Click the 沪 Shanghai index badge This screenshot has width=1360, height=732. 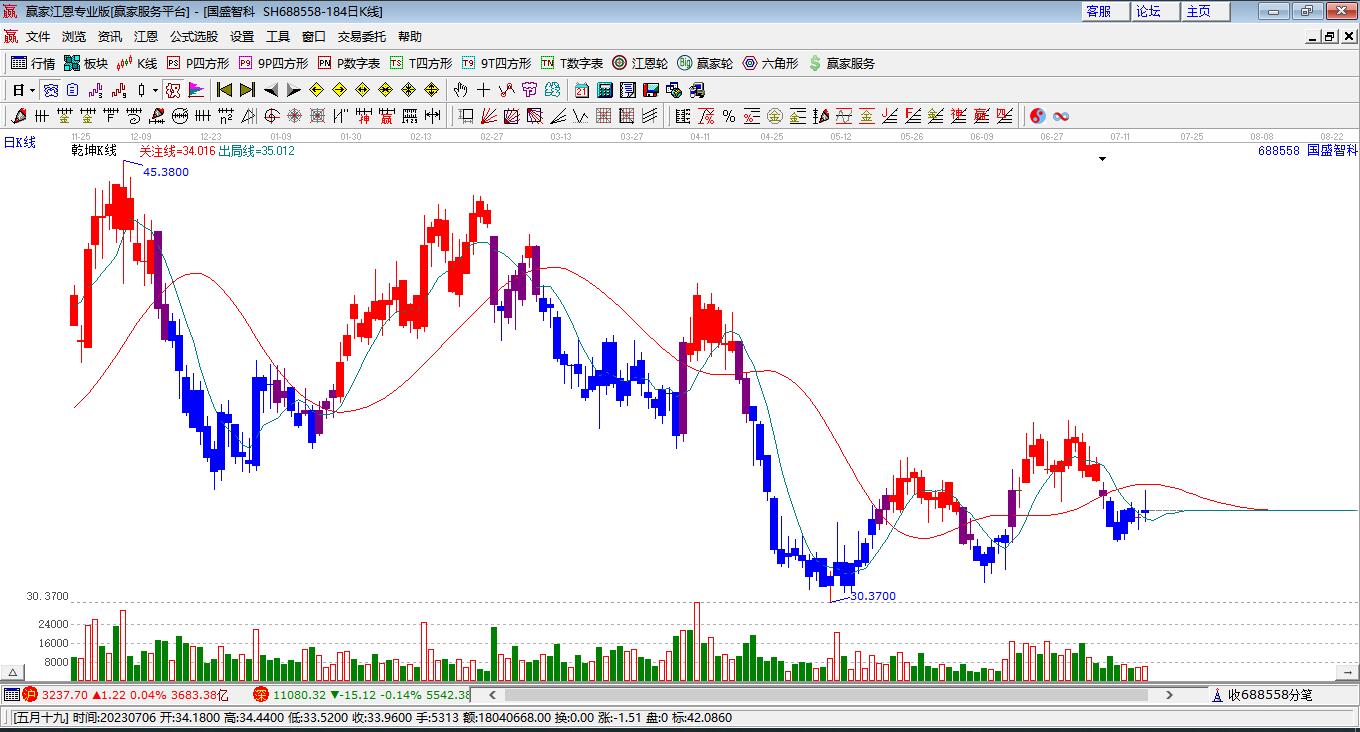pyautogui.click(x=29, y=694)
